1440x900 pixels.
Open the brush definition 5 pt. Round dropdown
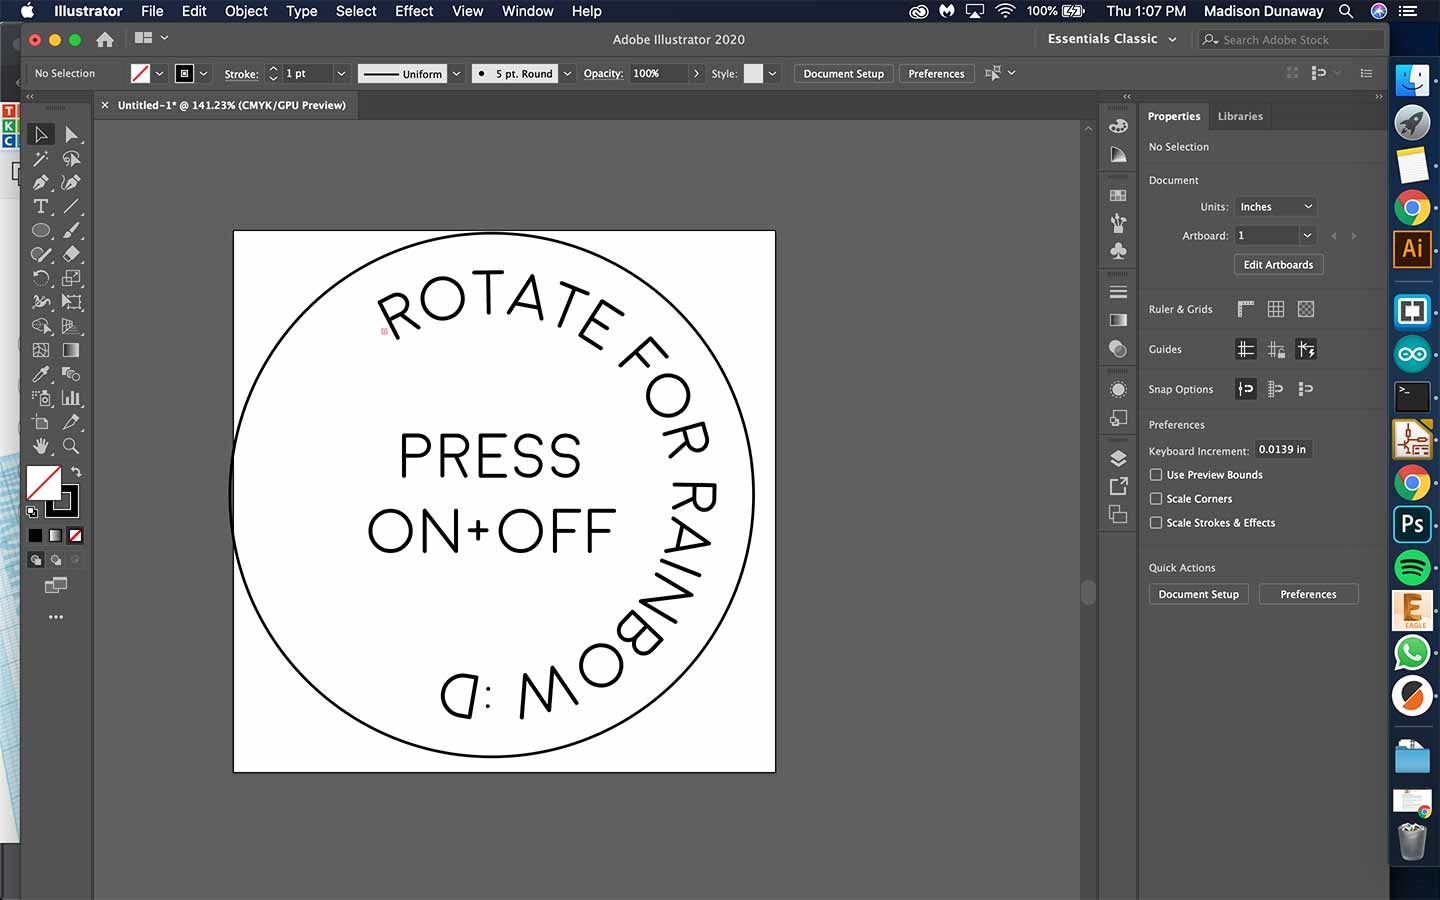pyautogui.click(x=567, y=74)
